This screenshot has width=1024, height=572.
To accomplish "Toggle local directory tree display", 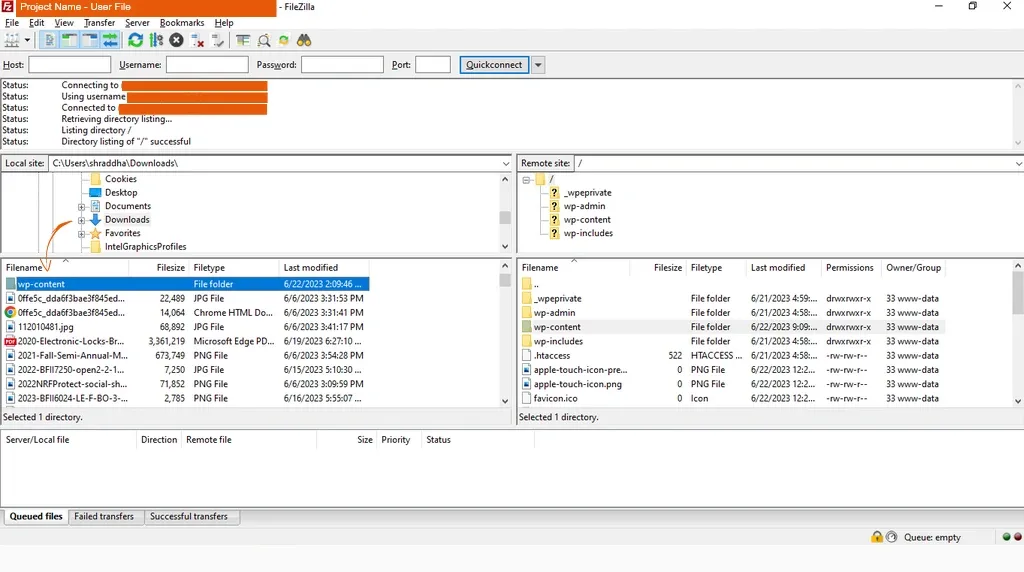I will point(69,40).
